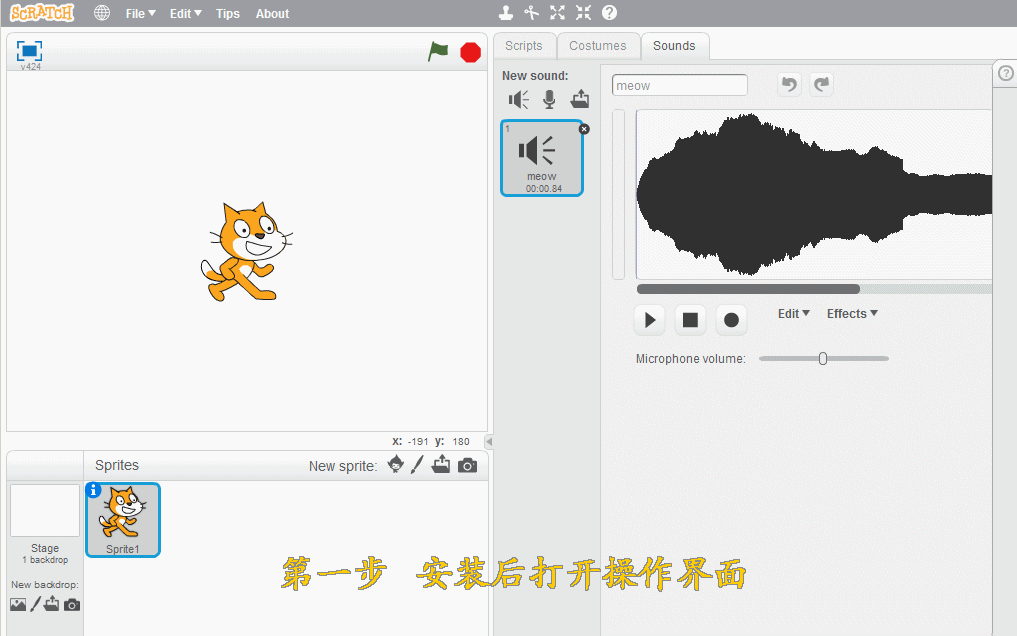The image size is (1017, 636).
Task: Open the Effects dropdown
Action: click(x=852, y=314)
